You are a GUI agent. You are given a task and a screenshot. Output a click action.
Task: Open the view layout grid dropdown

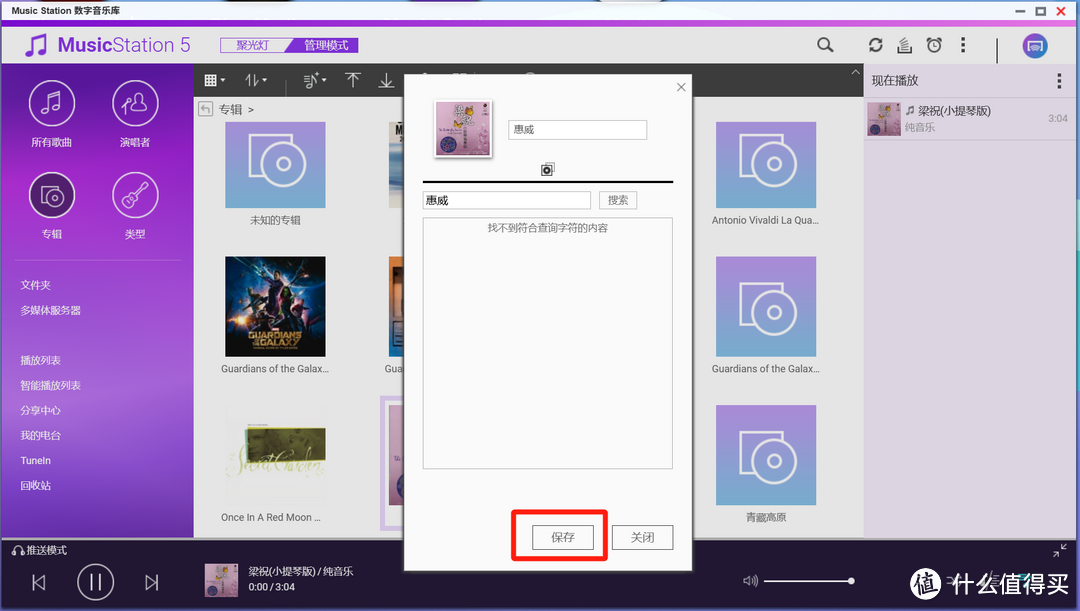coord(213,80)
